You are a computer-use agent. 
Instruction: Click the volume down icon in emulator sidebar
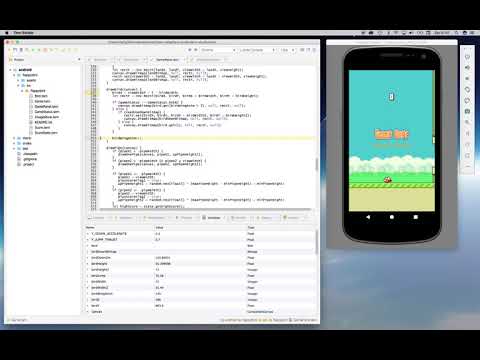(467, 79)
